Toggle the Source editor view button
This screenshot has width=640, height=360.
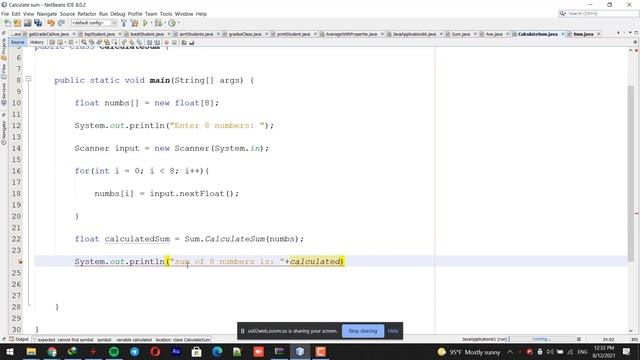(17, 42)
